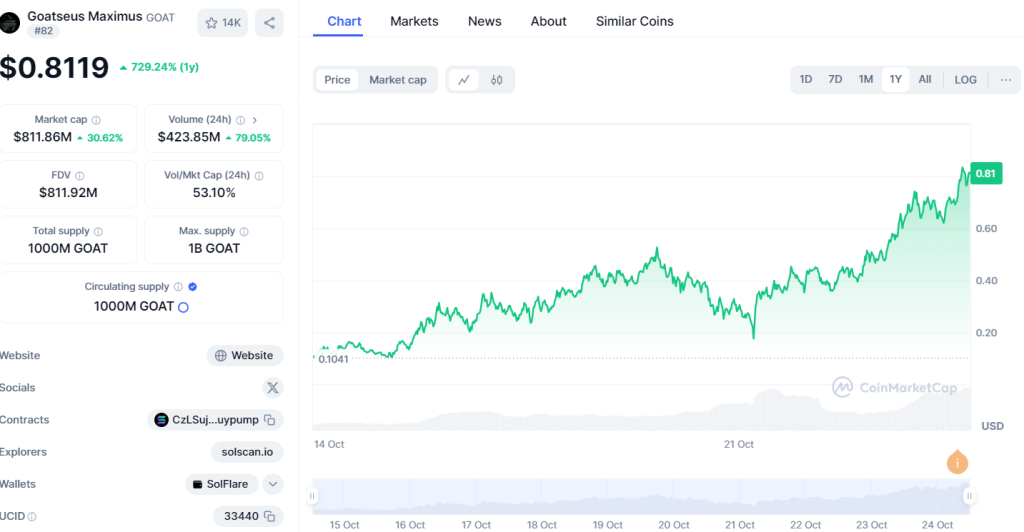Viewport: 1024px width, 532px height.
Task: Expand Volume (24h) details arrow
Action: [255, 120]
